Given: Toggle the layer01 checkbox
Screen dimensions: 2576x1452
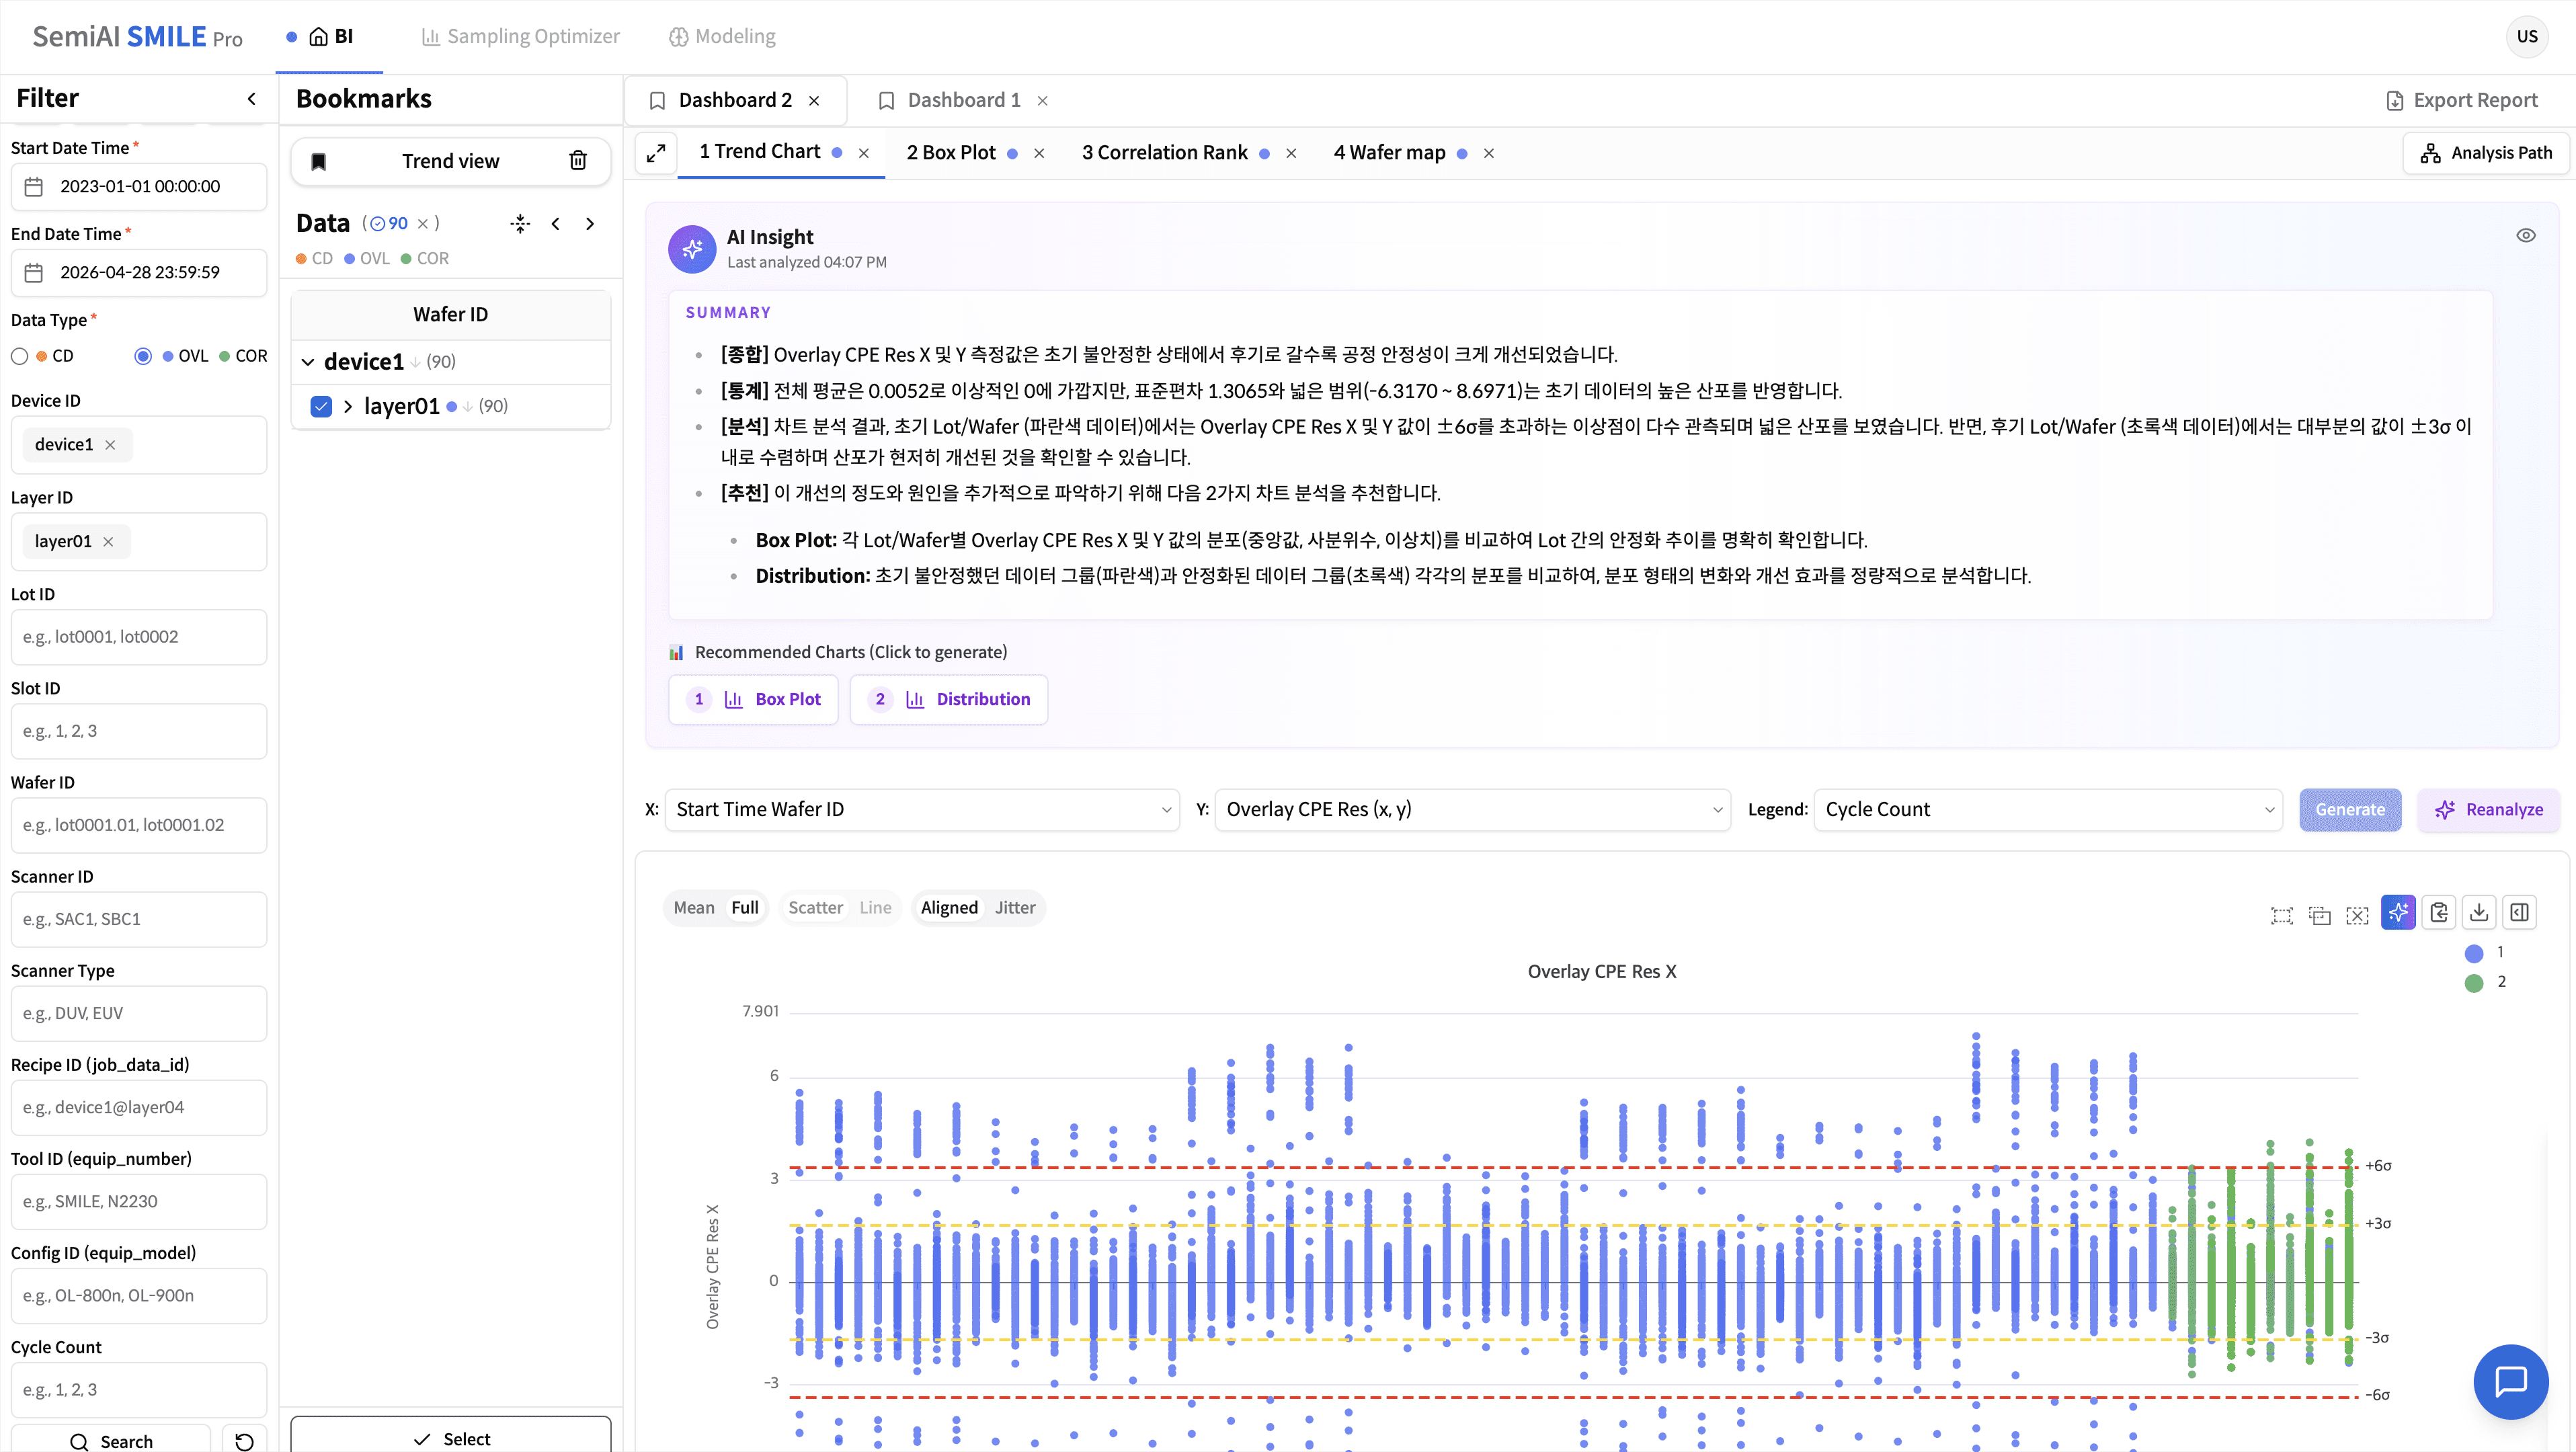Looking at the screenshot, I should click(321, 406).
